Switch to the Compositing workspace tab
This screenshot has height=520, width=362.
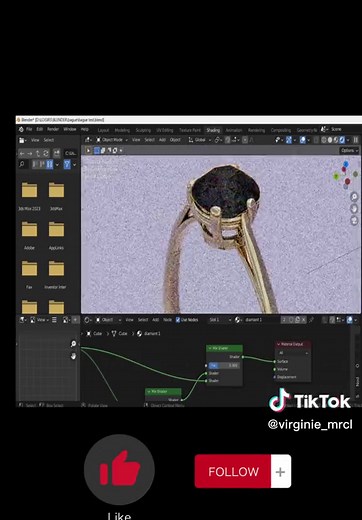(281, 130)
